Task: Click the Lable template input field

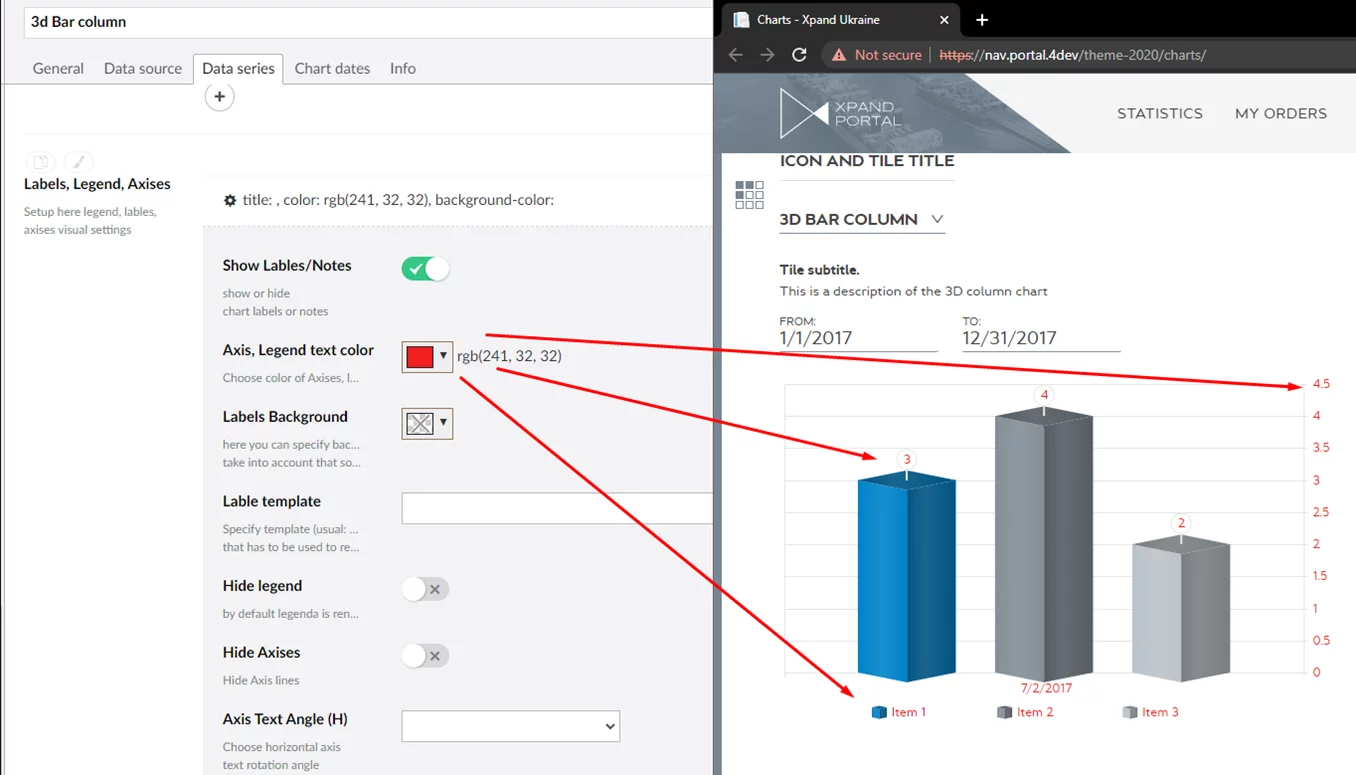Action: tap(556, 508)
